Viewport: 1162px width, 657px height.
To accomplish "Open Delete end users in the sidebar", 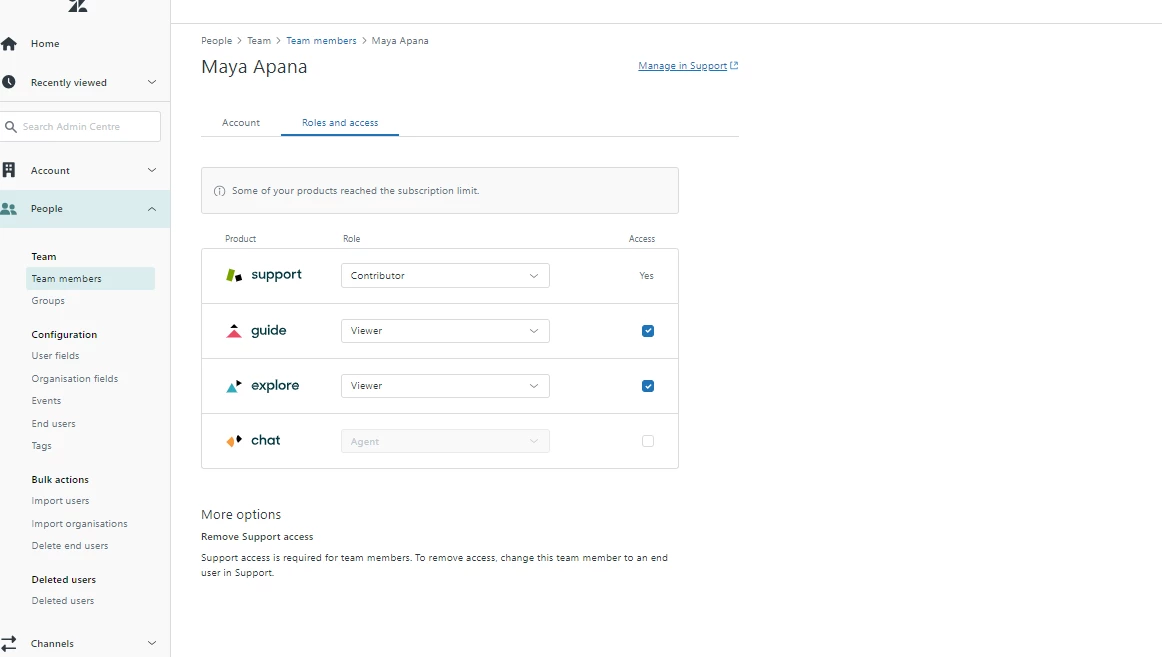I will pos(70,546).
